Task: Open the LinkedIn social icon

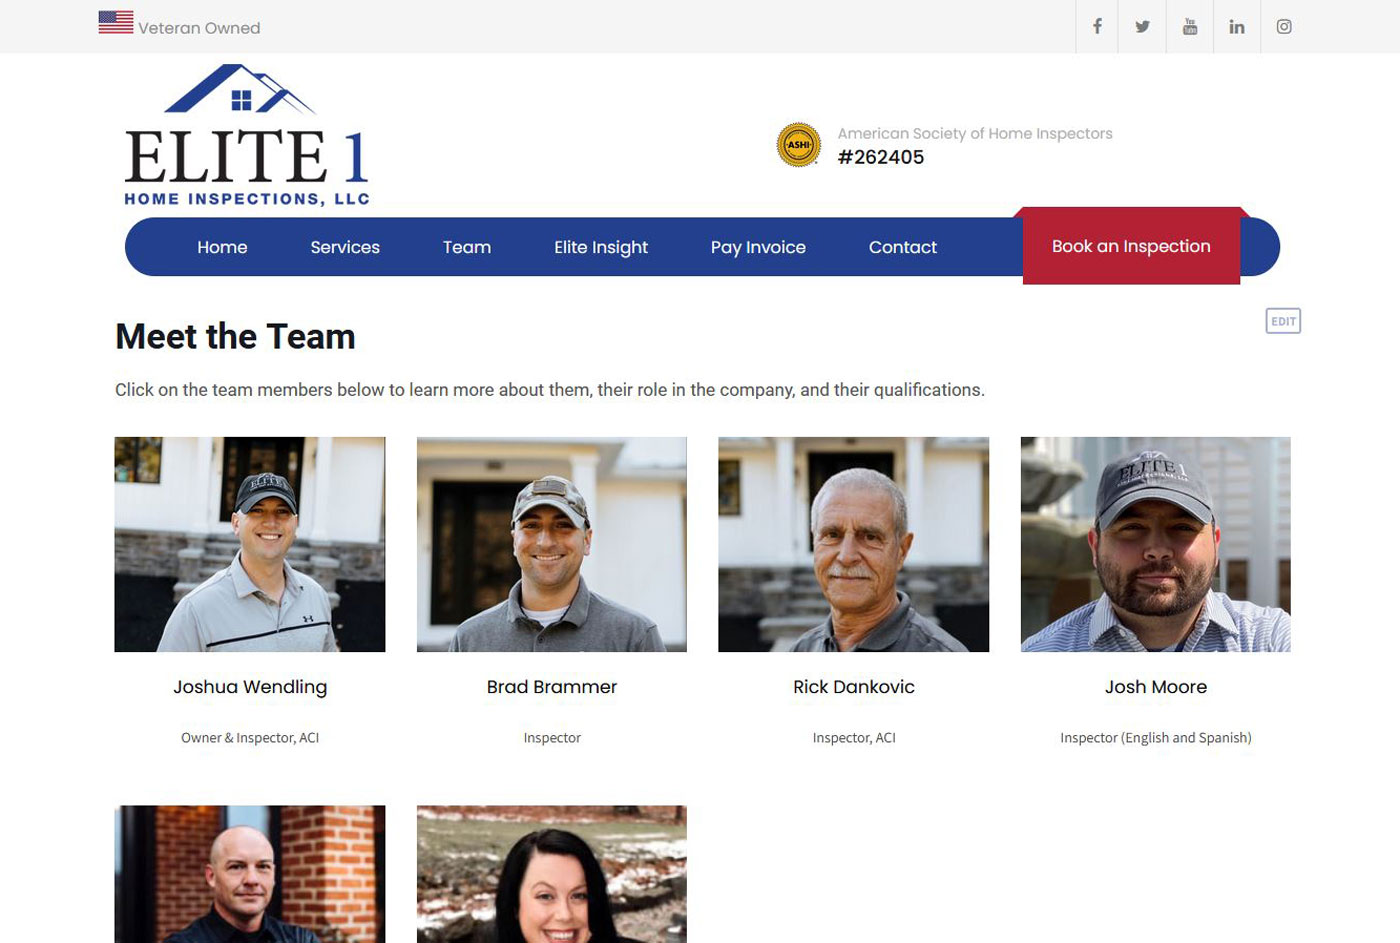Action: 1237,26
